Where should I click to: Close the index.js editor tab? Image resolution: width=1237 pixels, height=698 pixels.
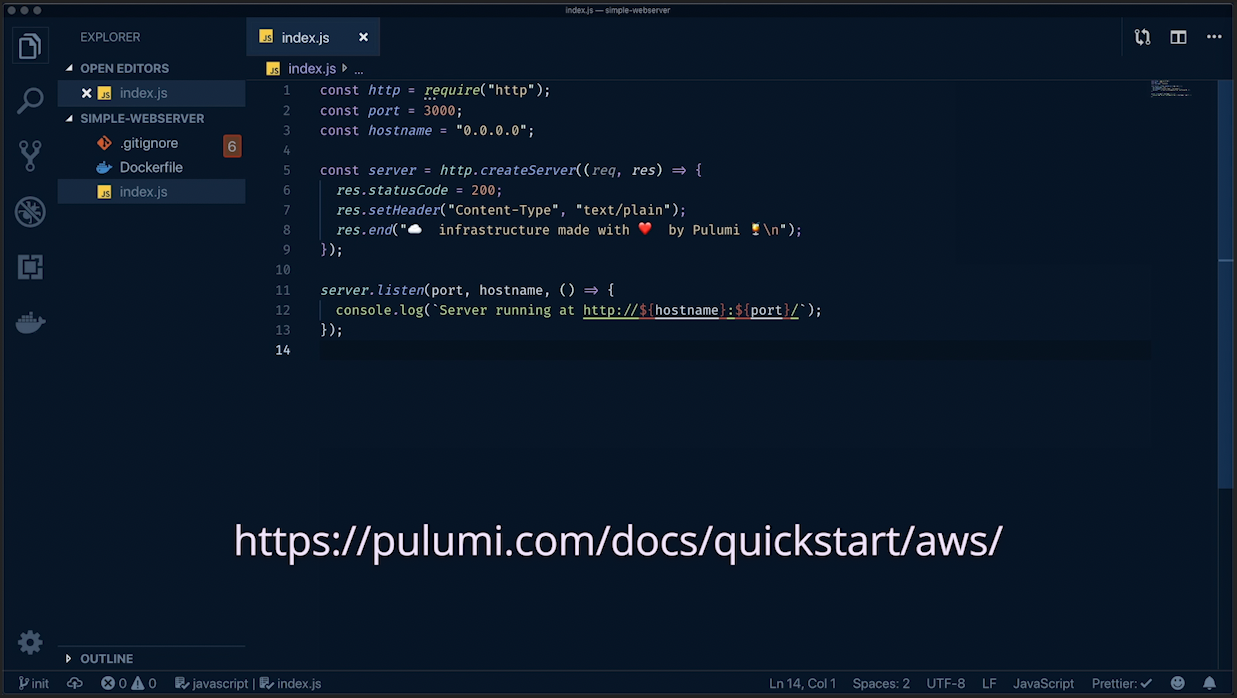pos(363,37)
